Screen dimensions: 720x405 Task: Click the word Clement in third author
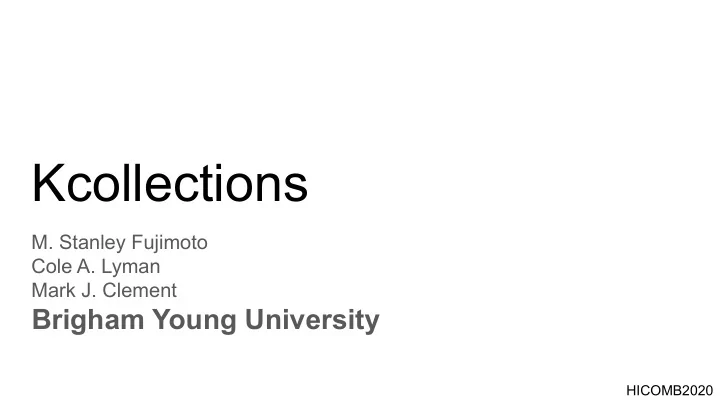point(140,291)
